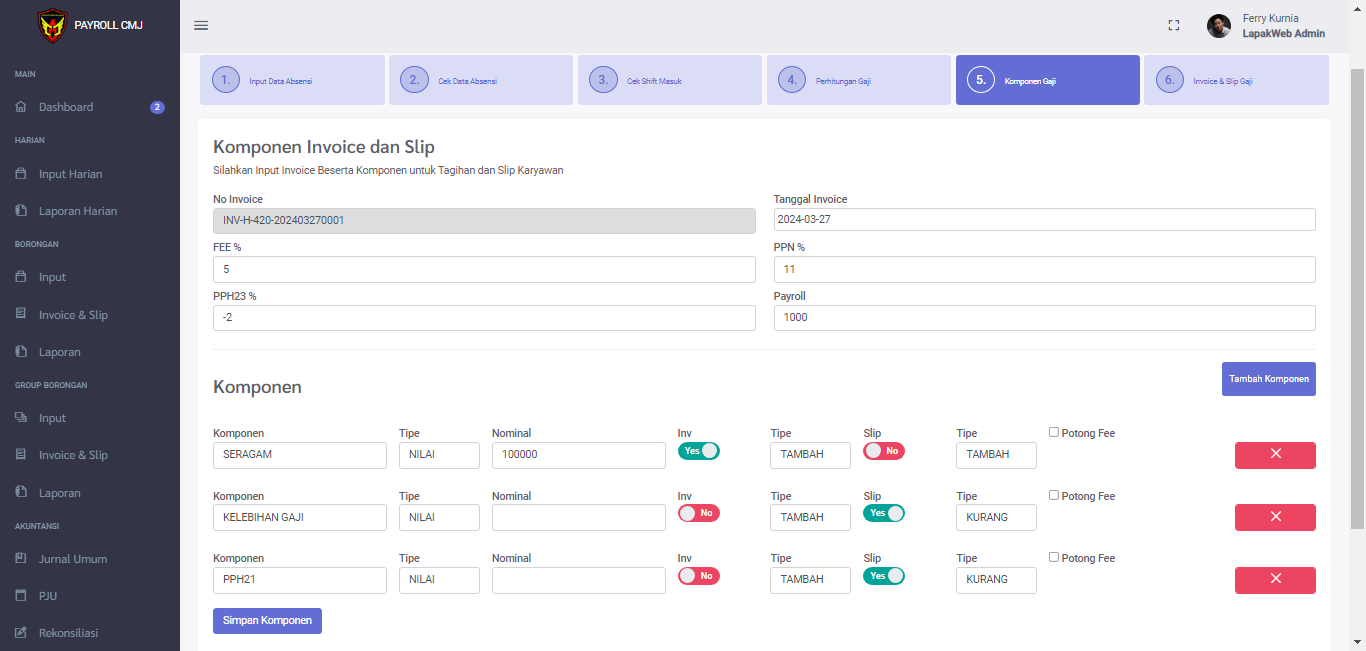The width and height of the screenshot is (1366, 651).
Task: Click the Tambah Komponen button
Action: click(1268, 379)
